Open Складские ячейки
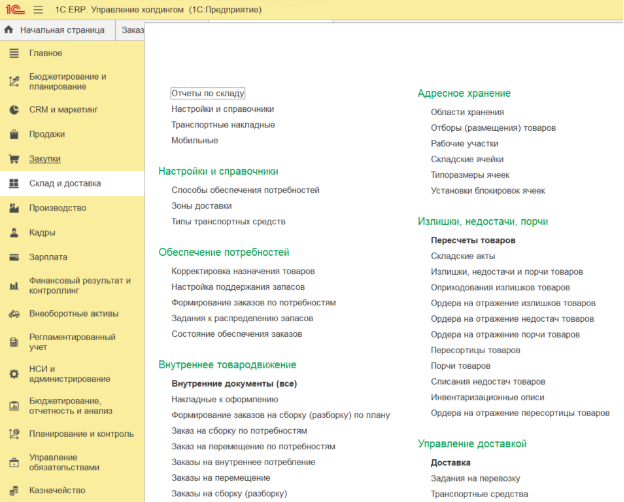Screen dimensions: 624x502 (467, 159)
